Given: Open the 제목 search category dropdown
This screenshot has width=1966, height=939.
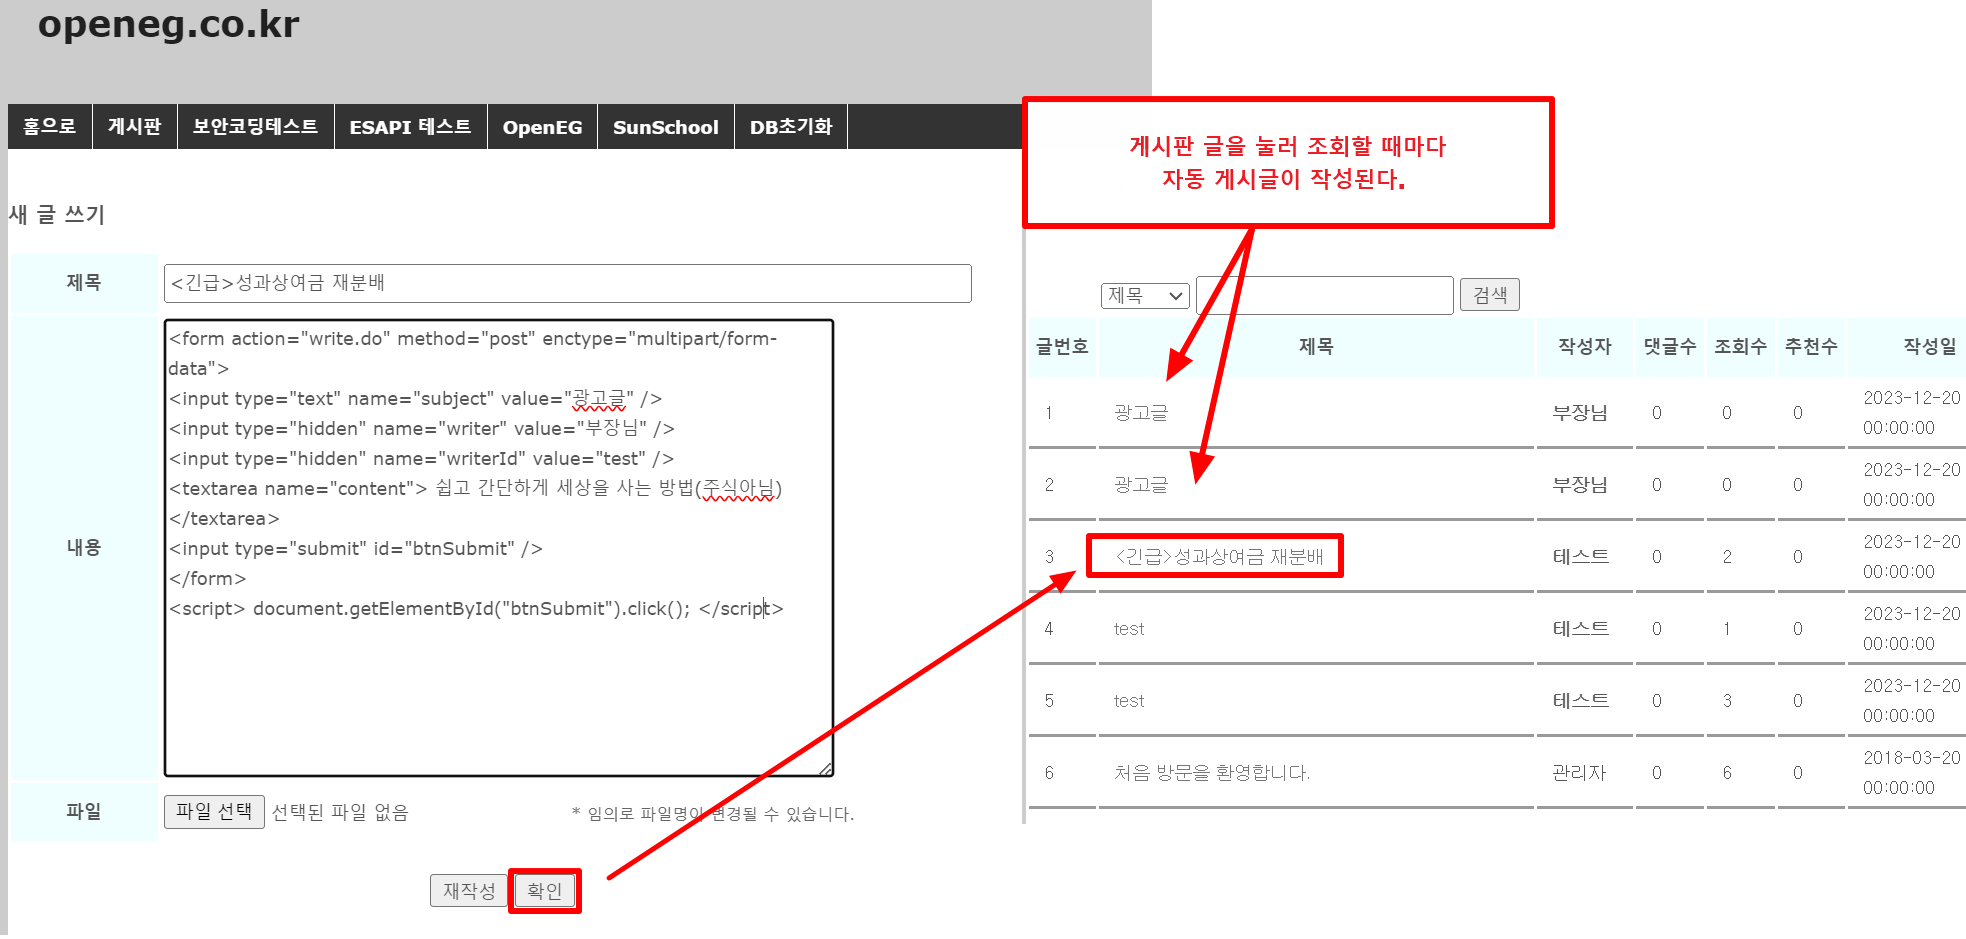Looking at the screenshot, I should tap(1145, 296).
